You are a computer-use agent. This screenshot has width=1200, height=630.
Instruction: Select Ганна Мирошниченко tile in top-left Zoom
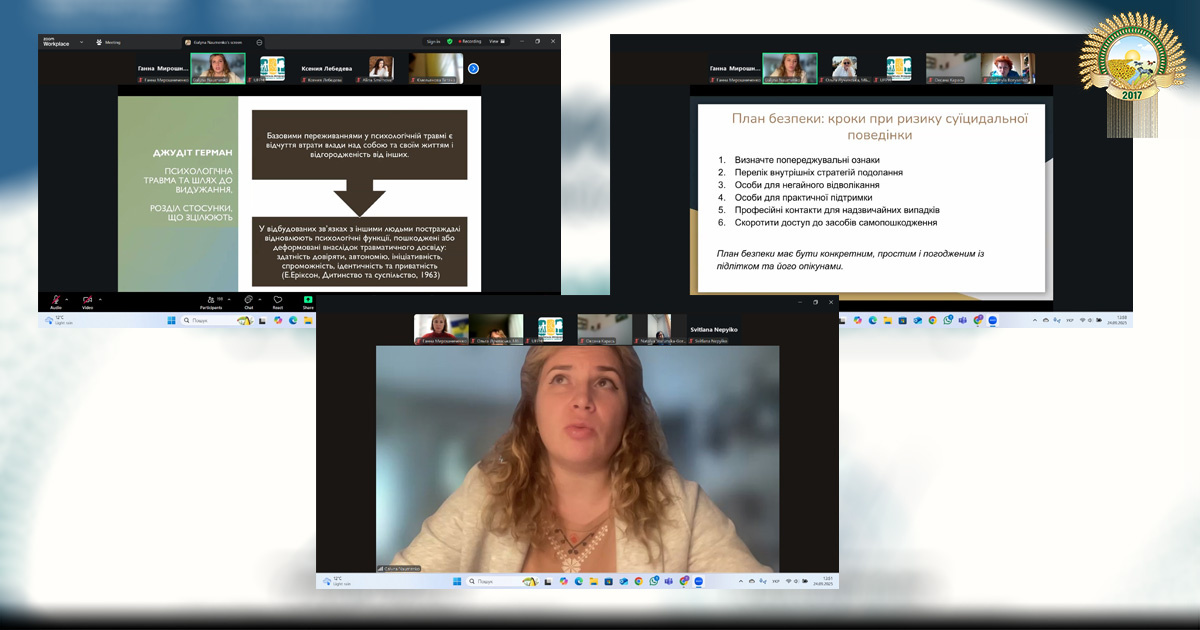click(x=163, y=68)
